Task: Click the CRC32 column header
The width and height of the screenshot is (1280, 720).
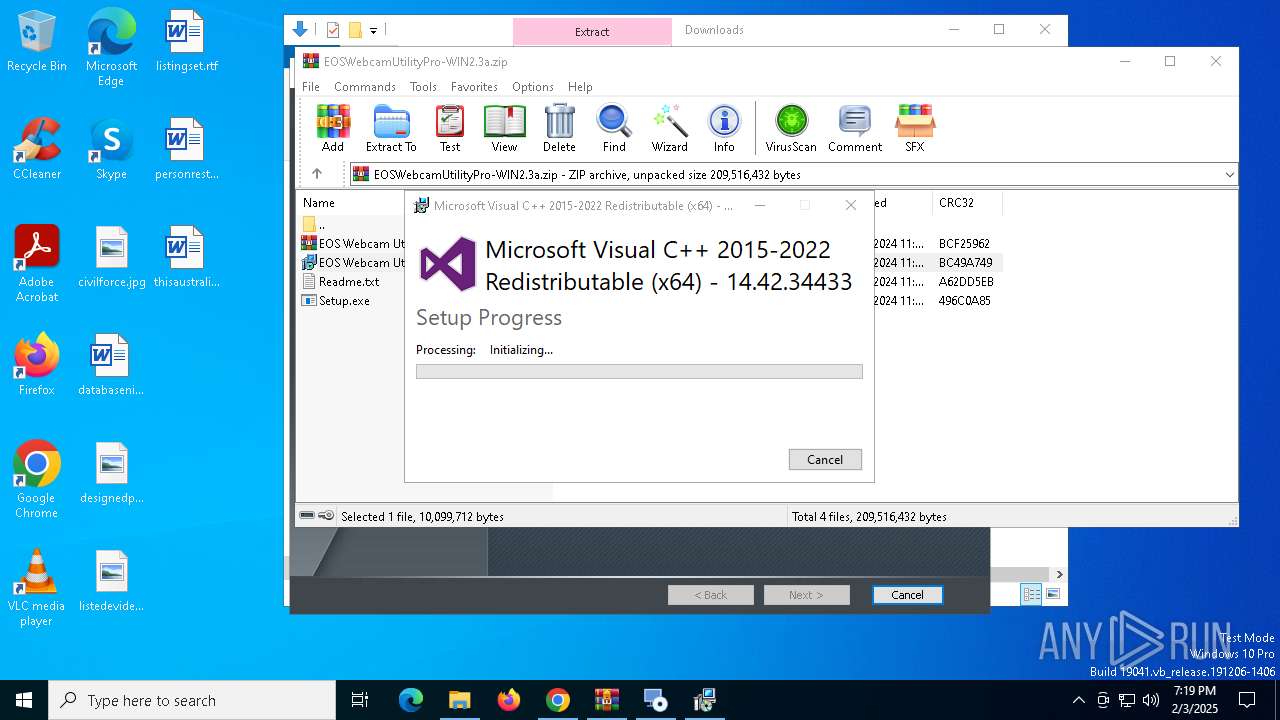Action: pyautogui.click(x=956, y=203)
